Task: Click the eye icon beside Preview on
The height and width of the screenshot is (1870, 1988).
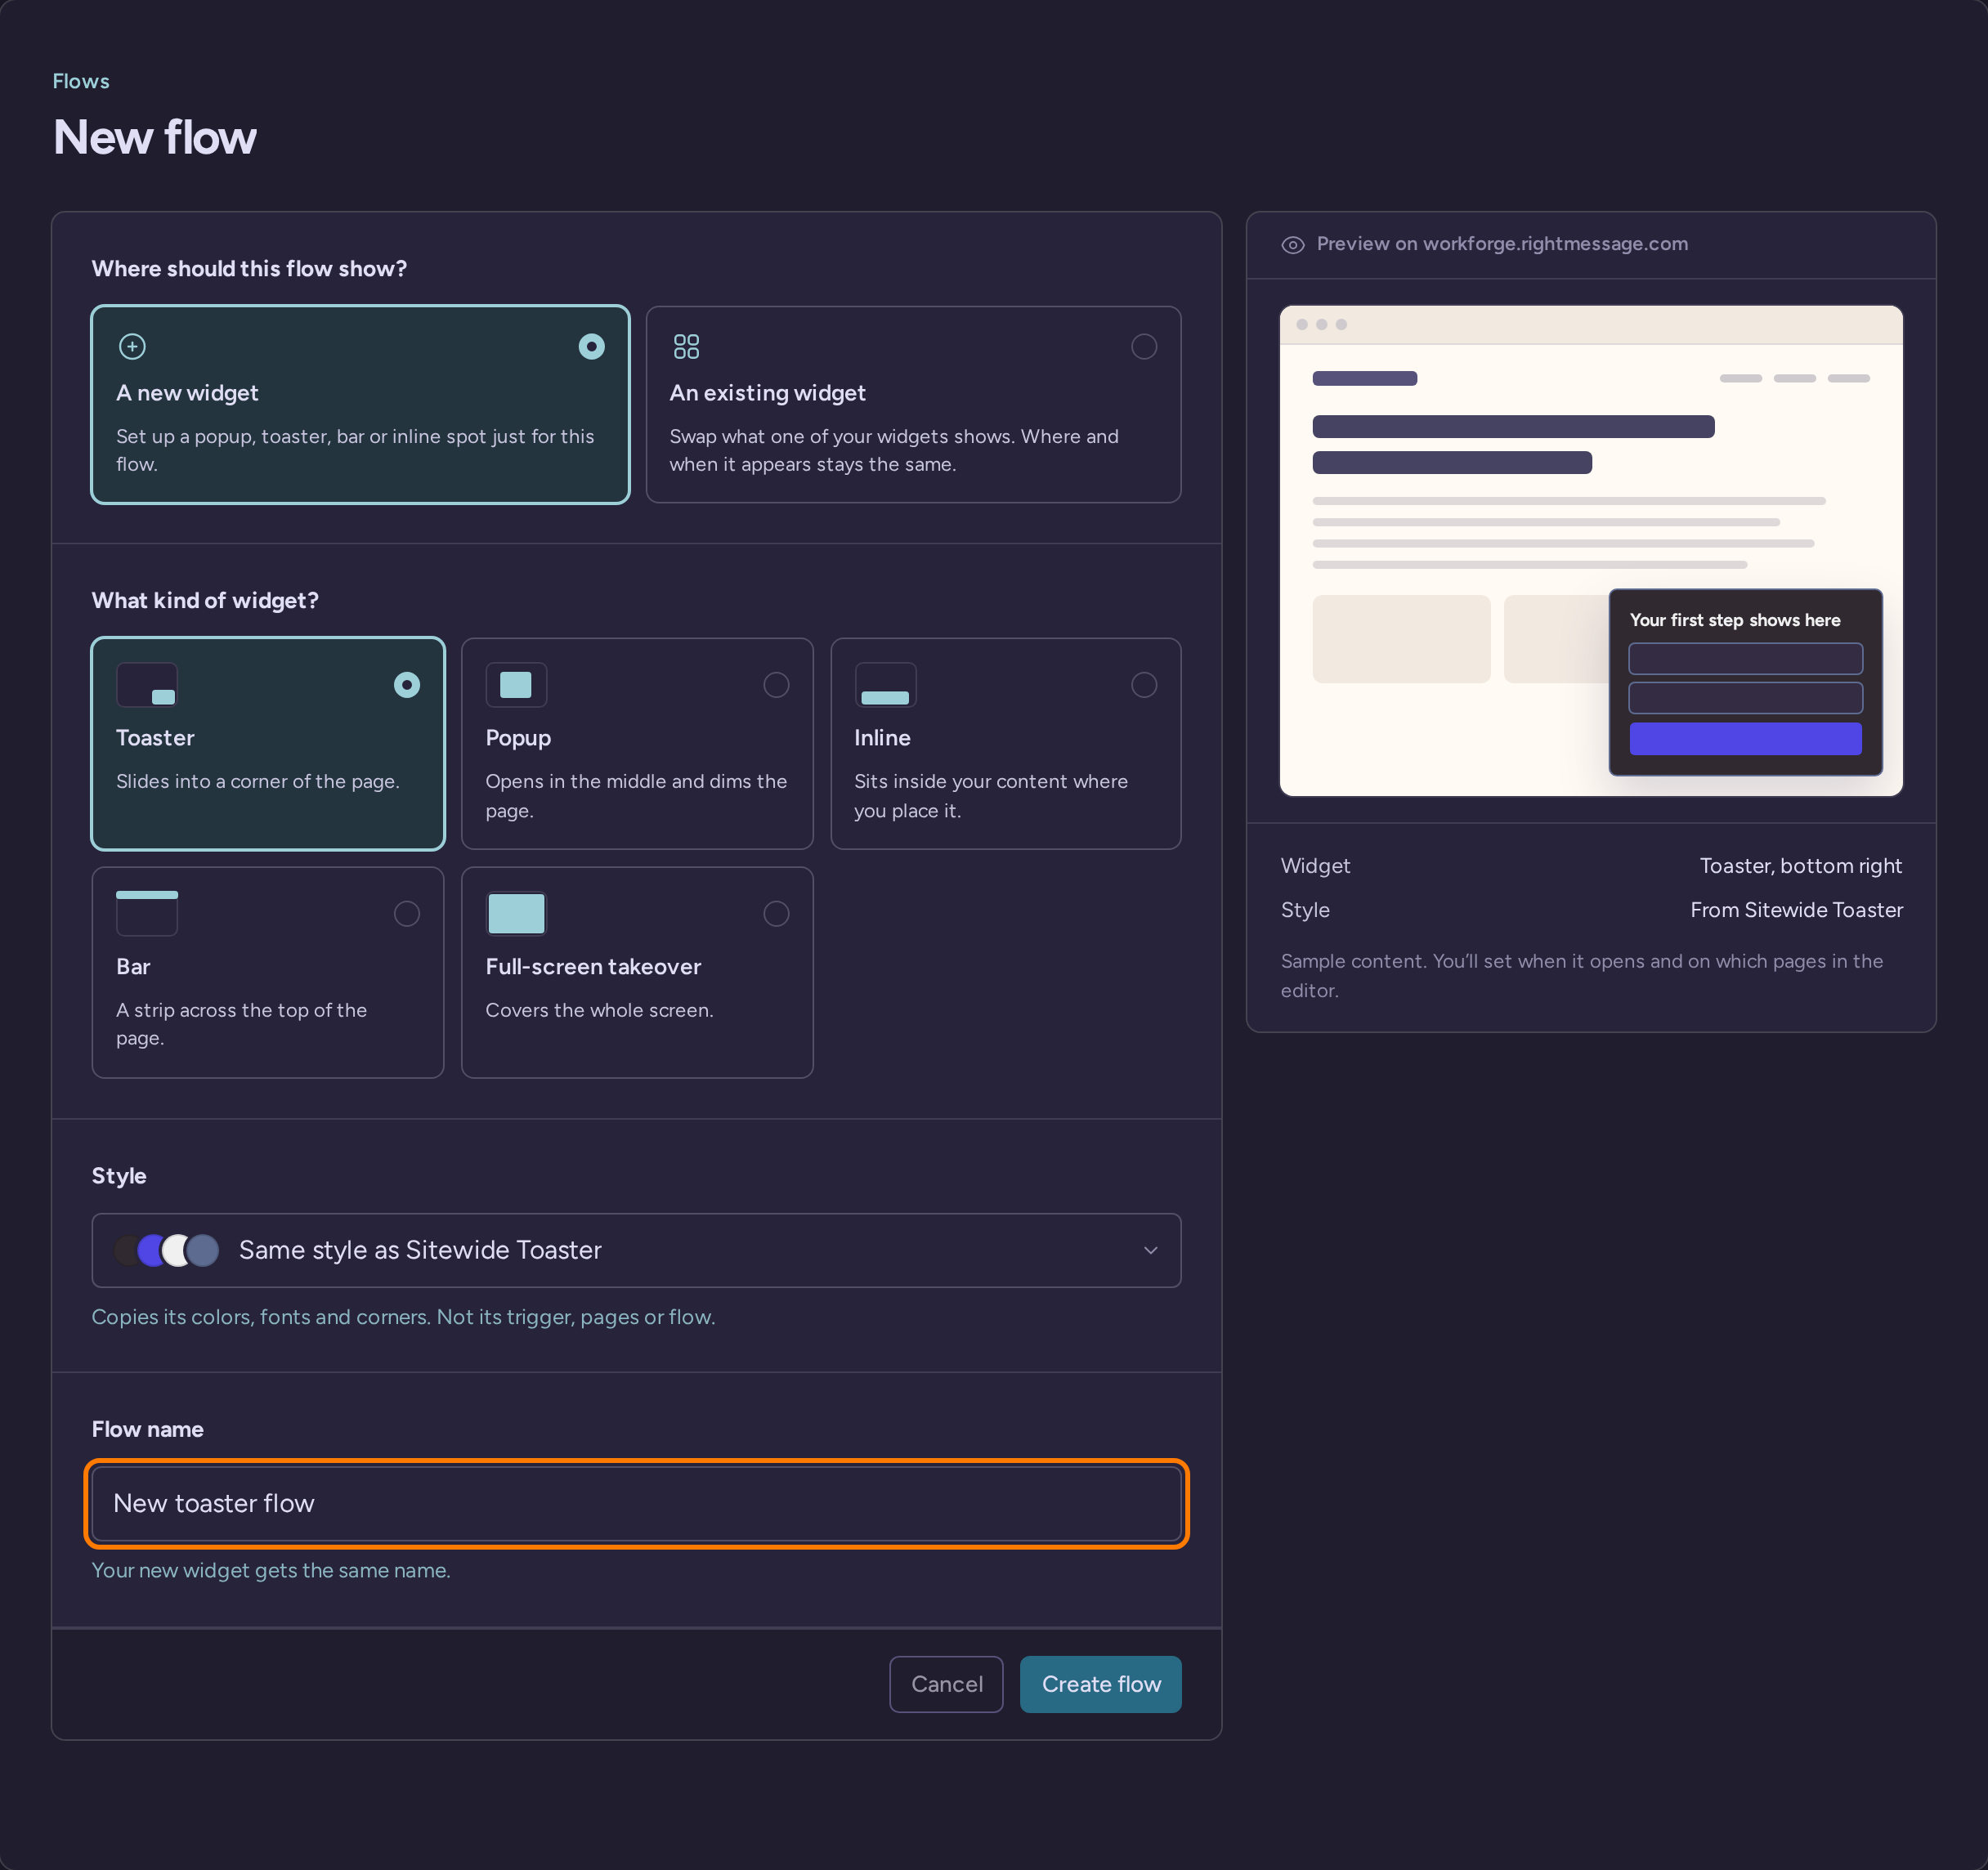Action: pos(1293,245)
